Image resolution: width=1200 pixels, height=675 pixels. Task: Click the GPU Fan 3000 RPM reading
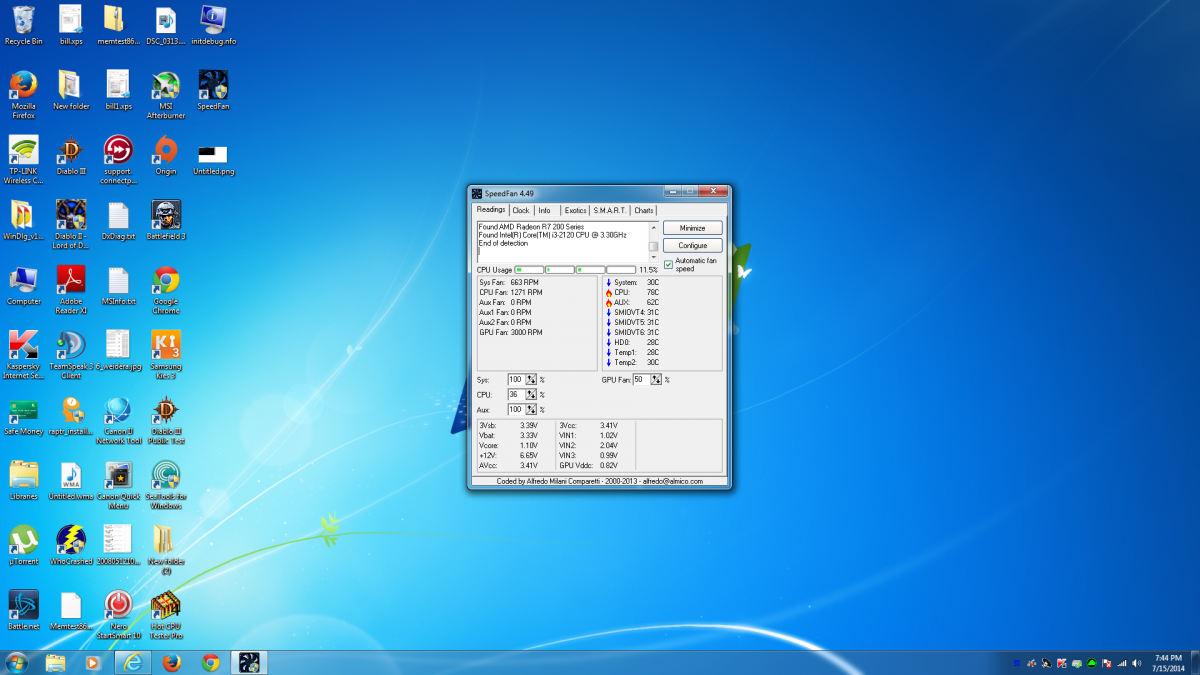click(x=511, y=332)
